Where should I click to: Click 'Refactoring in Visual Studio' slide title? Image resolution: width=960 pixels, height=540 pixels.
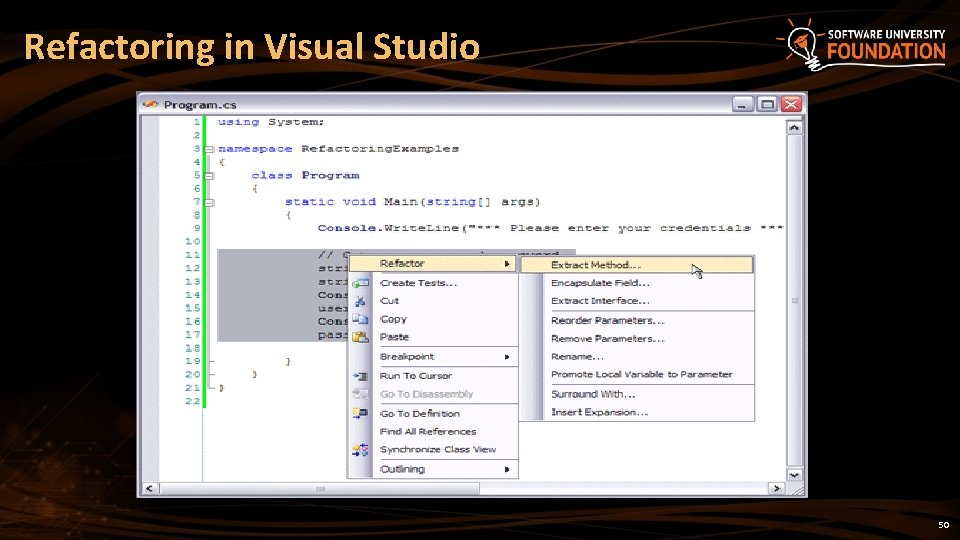(x=252, y=47)
